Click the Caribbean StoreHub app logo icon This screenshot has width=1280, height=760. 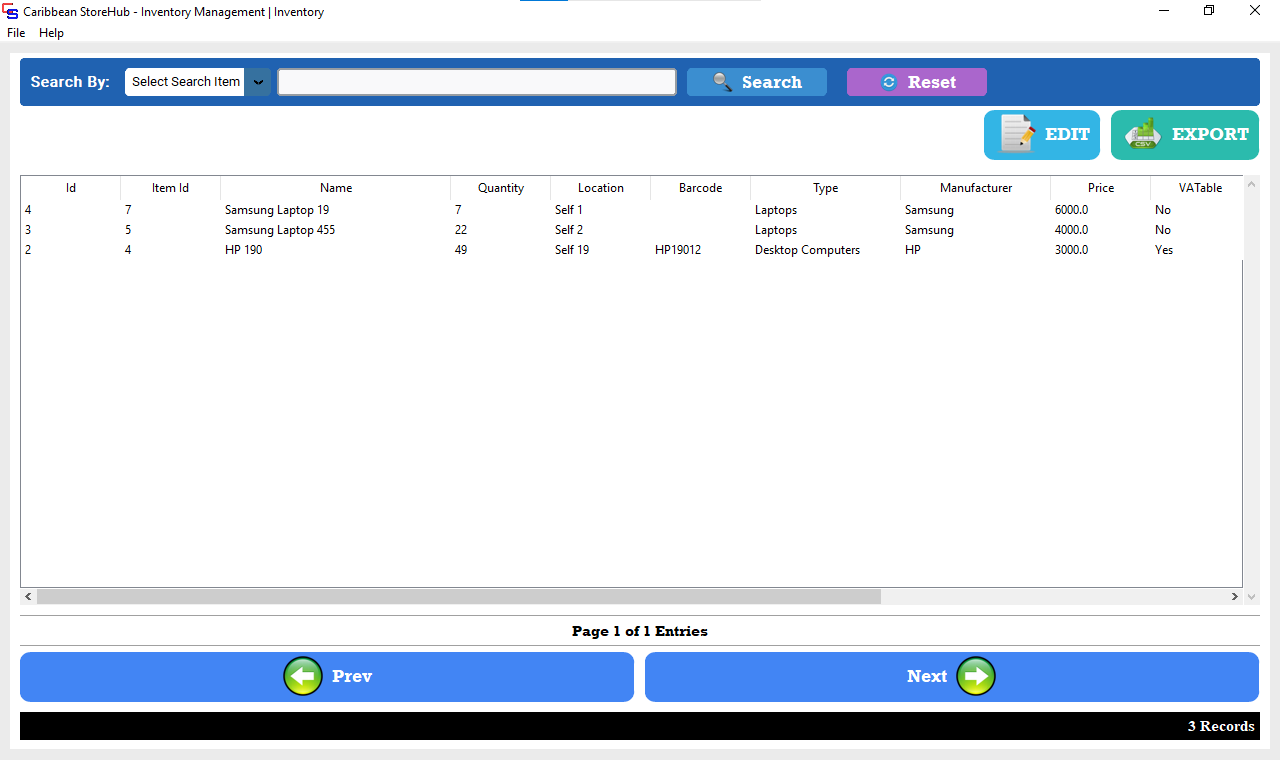[x=11, y=12]
